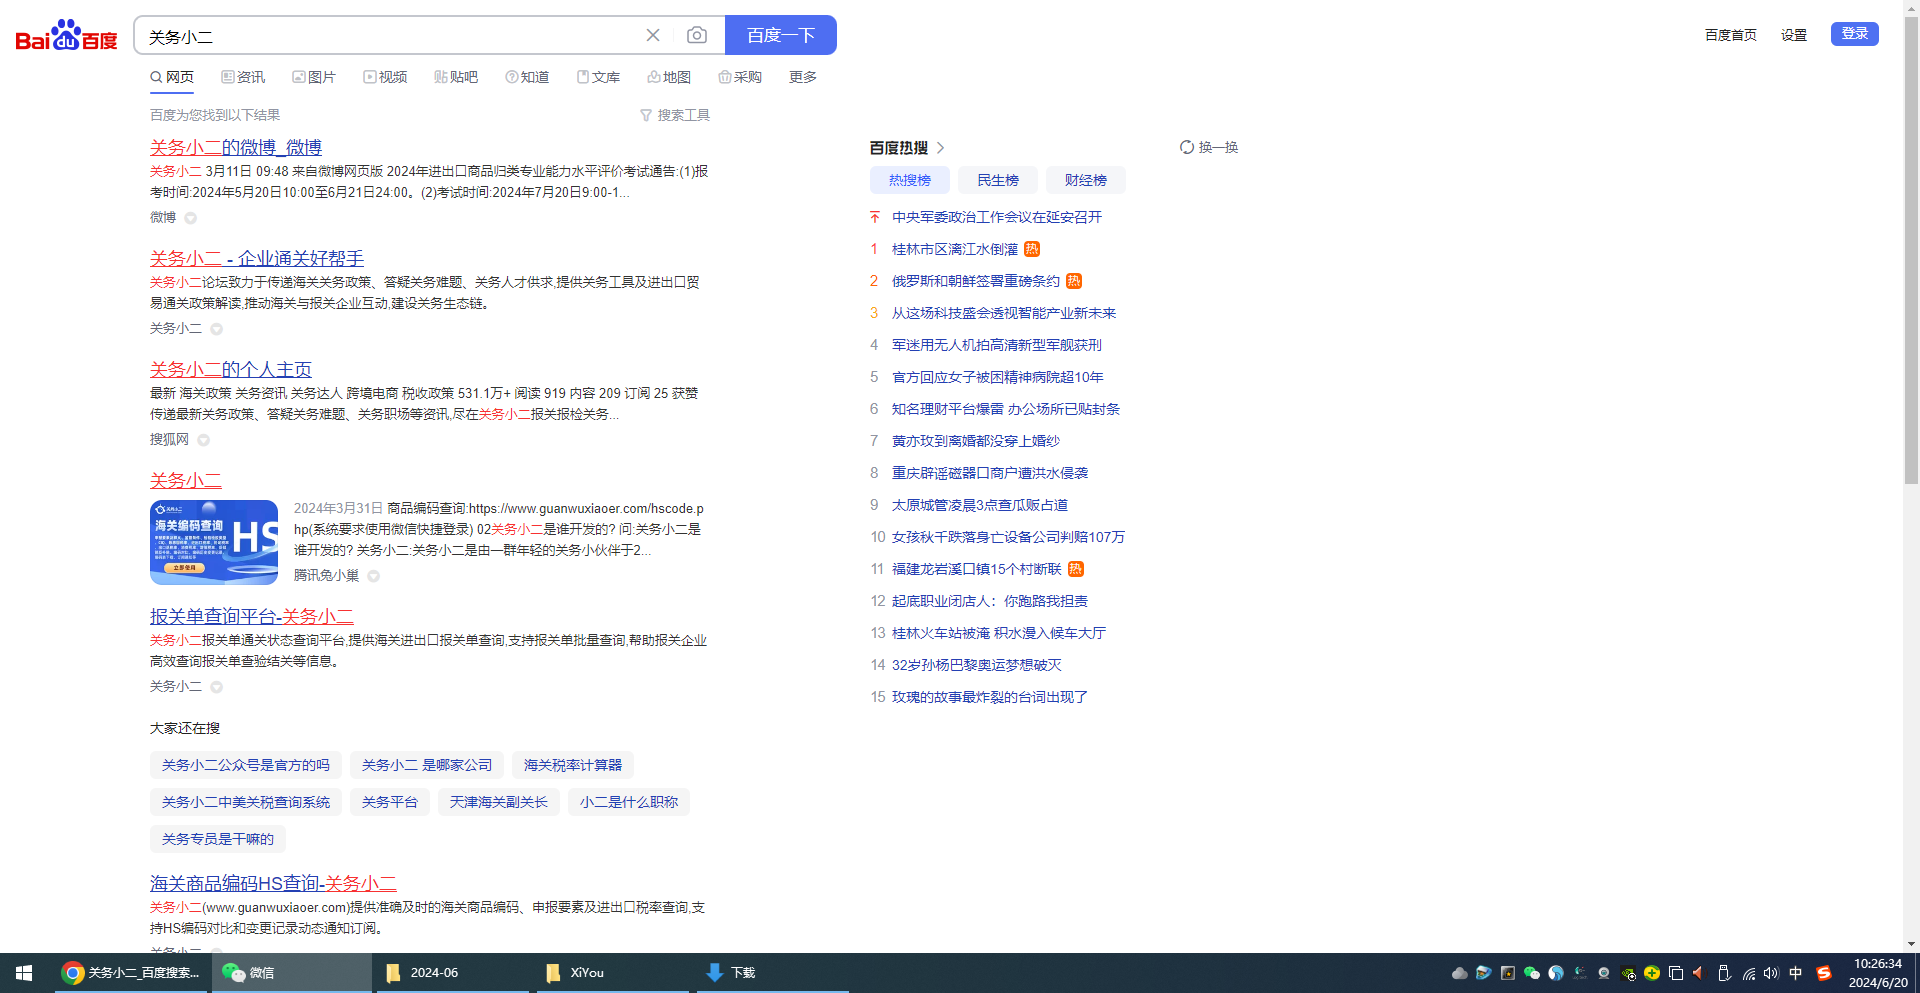Open 关务小二 - 企业通关好帮手 result
The width and height of the screenshot is (1920, 993).
click(x=257, y=259)
